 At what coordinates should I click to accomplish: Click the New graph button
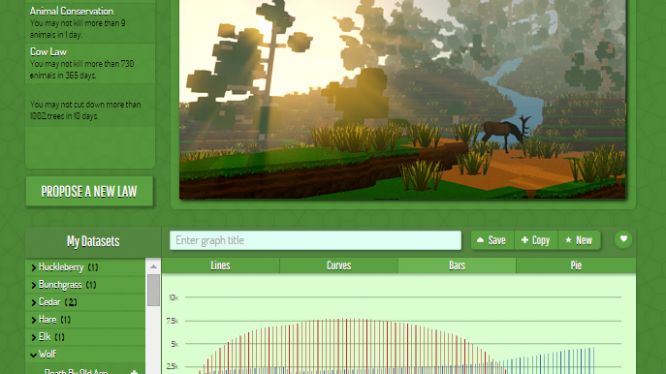[579, 240]
